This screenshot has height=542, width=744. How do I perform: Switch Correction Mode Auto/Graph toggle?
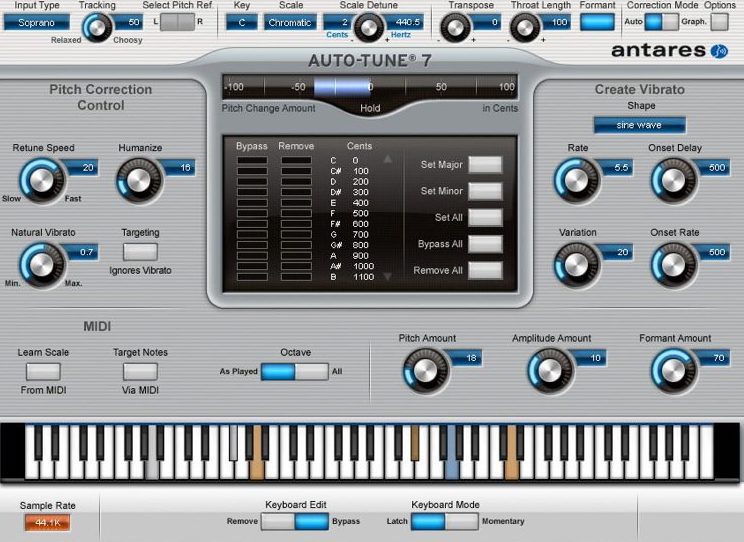tap(661, 22)
